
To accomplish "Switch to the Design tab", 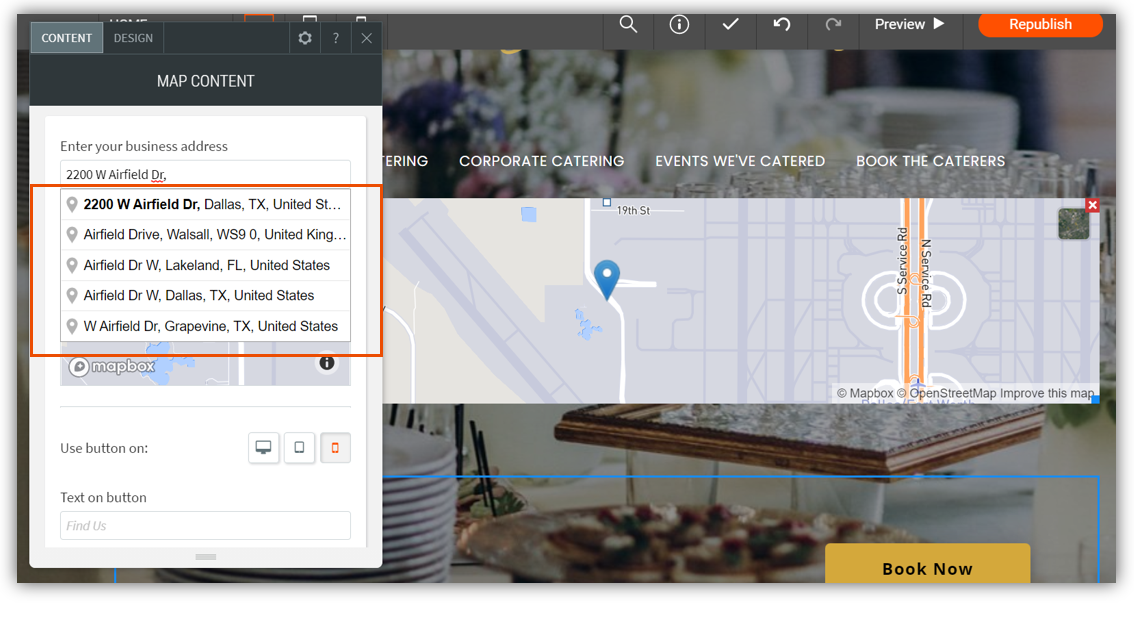I will [x=133, y=38].
